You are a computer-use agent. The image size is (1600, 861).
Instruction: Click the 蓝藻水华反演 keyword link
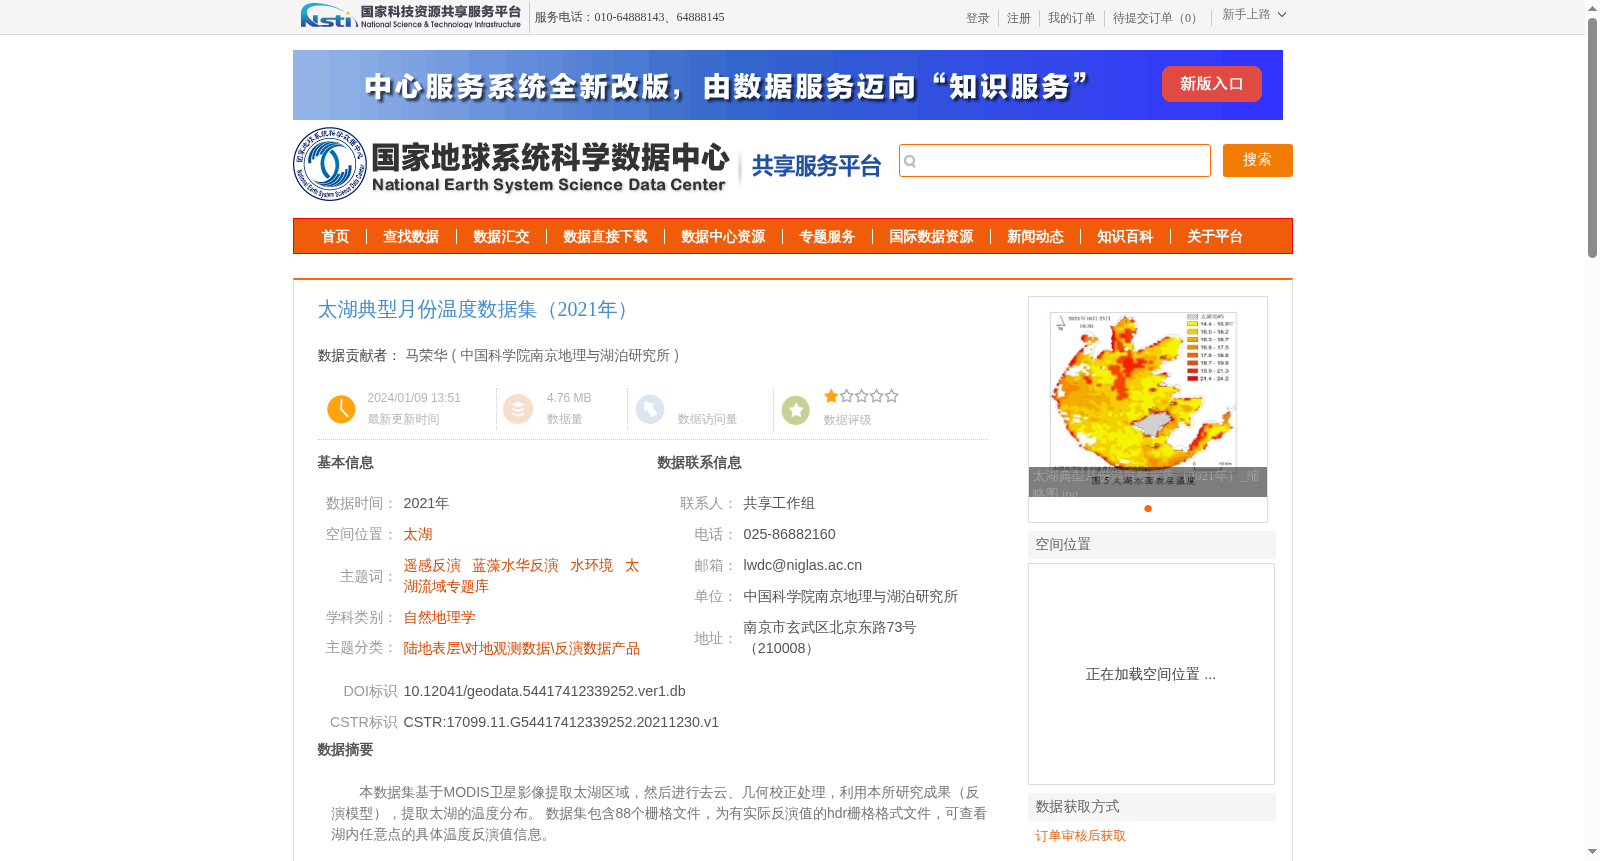tap(515, 565)
